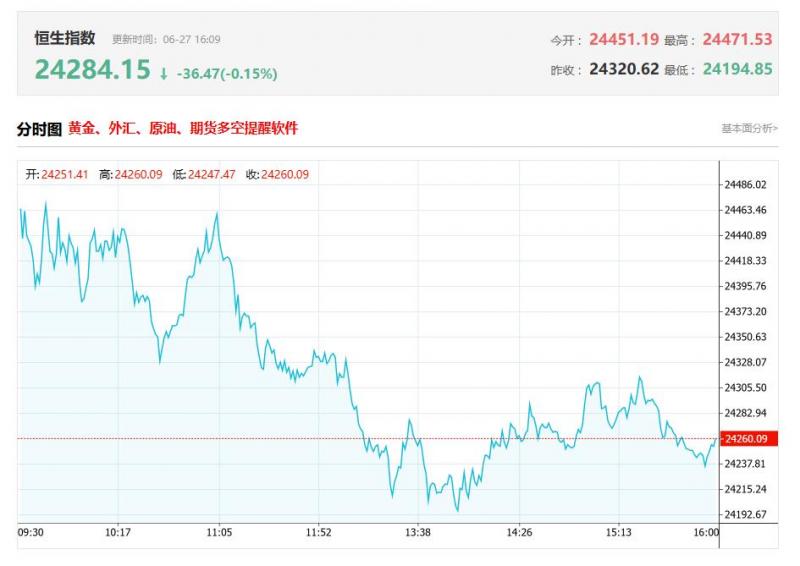Click chart open value 24251.41
This screenshot has height=566, width=800.
65,175
